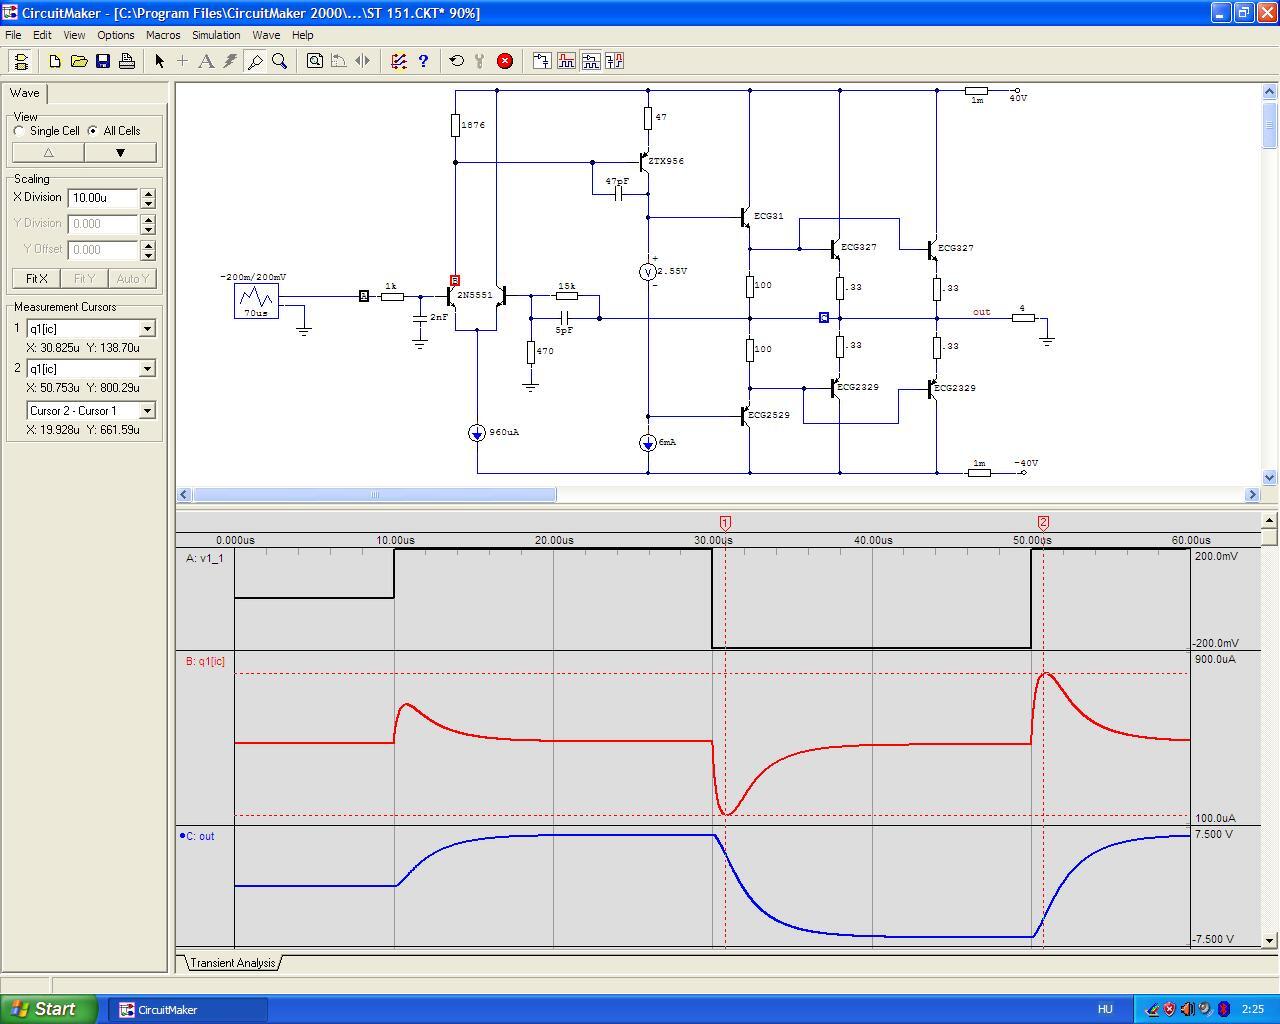Click the red Stop simulation icon
This screenshot has height=1024, width=1280.
click(505, 61)
